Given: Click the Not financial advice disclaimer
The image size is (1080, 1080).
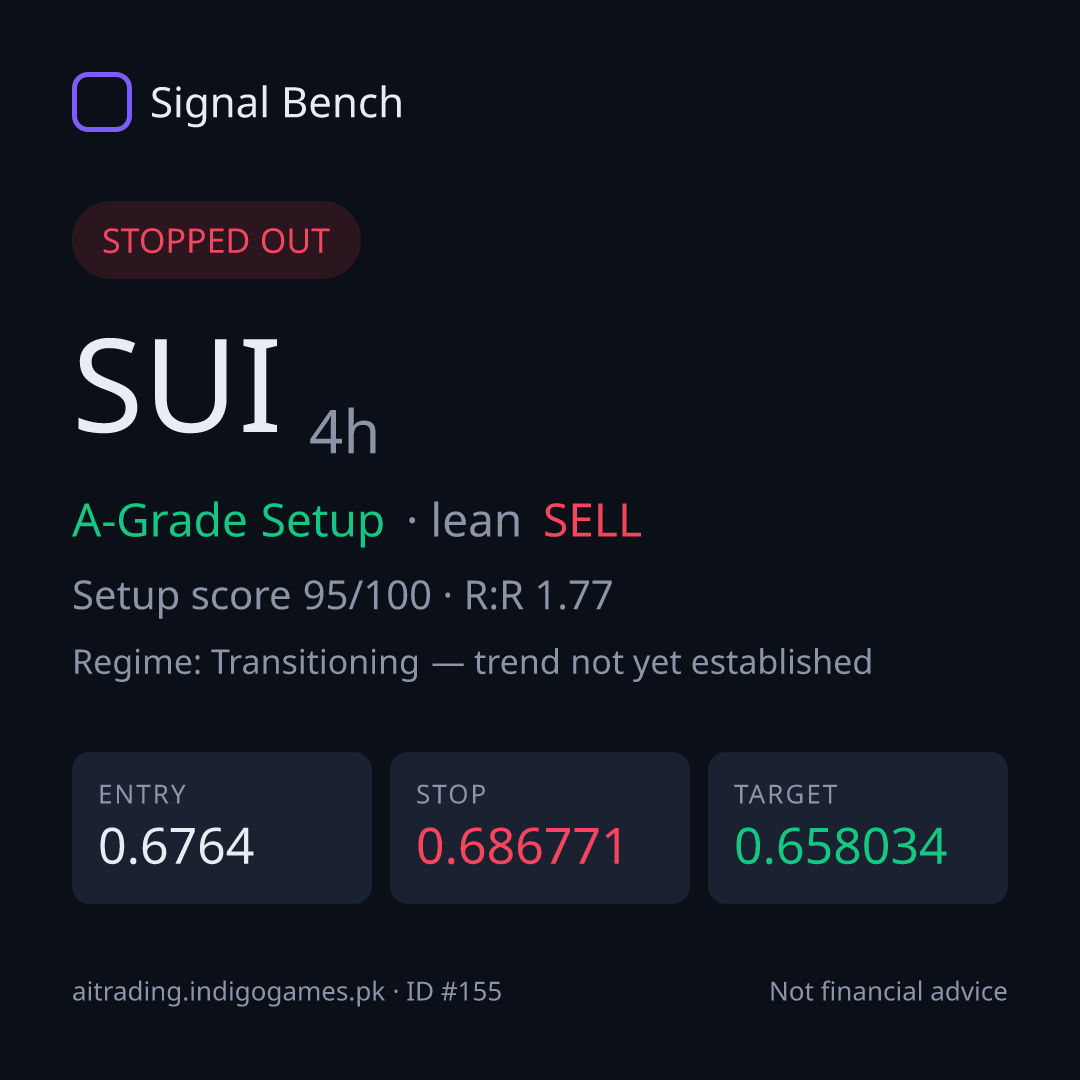Looking at the screenshot, I should coord(889,992).
